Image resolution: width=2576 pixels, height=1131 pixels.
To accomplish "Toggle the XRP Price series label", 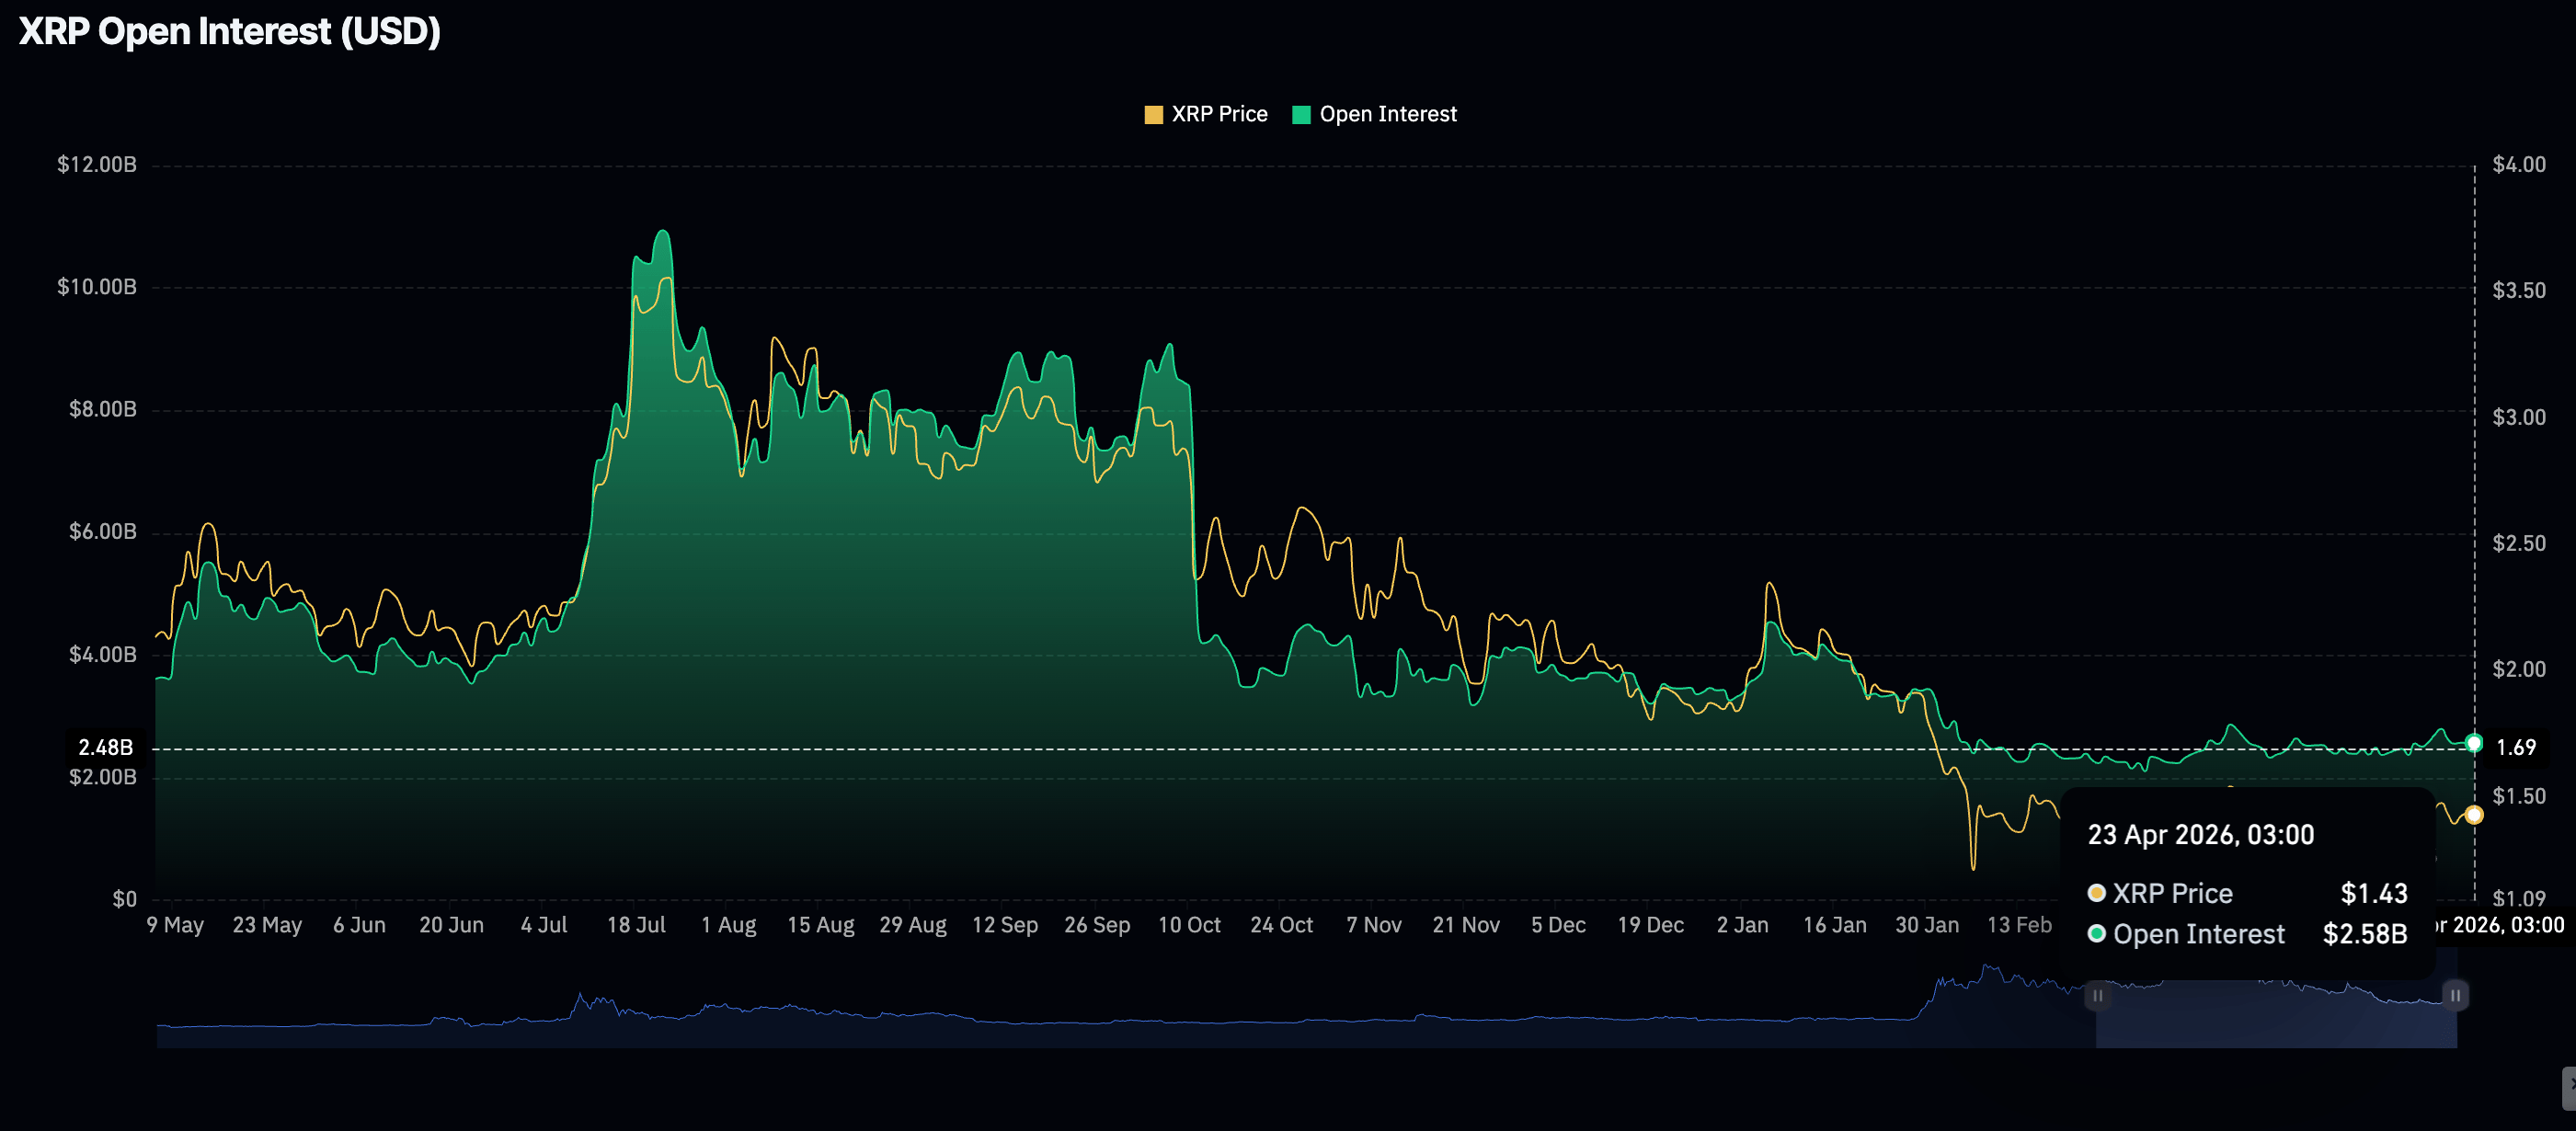I will click(x=1219, y=115).
